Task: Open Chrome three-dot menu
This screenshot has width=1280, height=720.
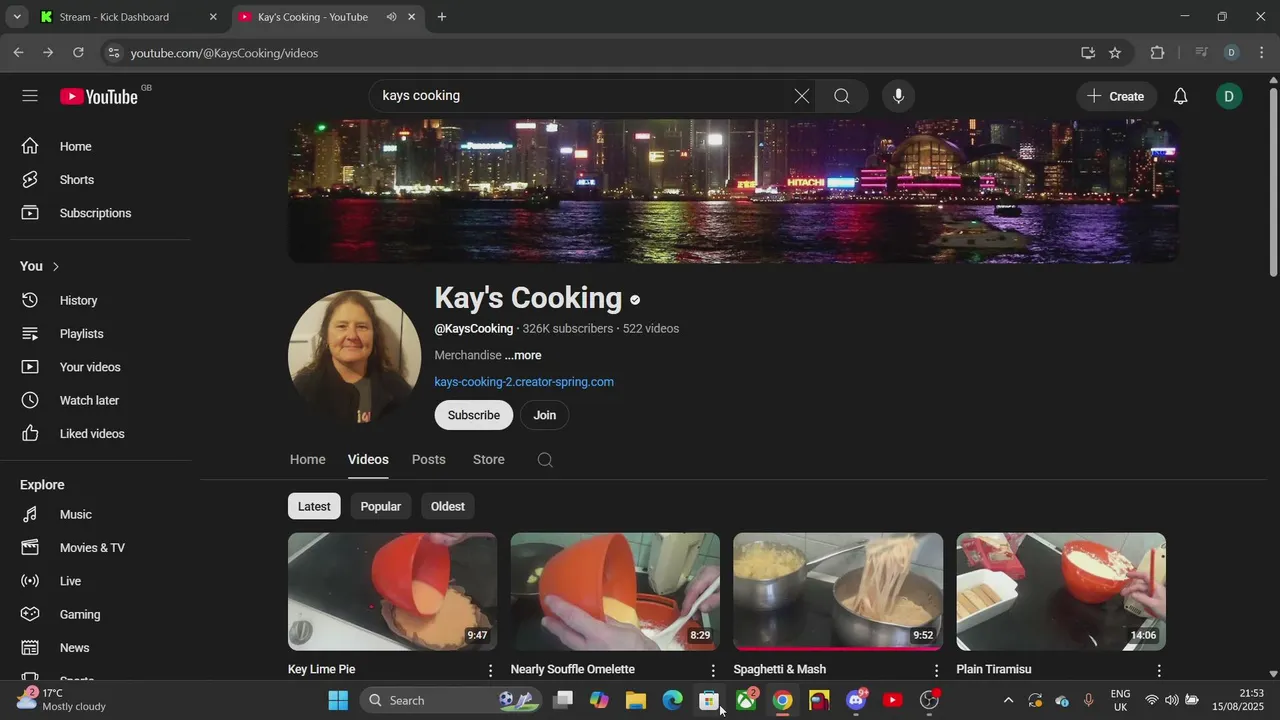Action: coord(1262,53)
